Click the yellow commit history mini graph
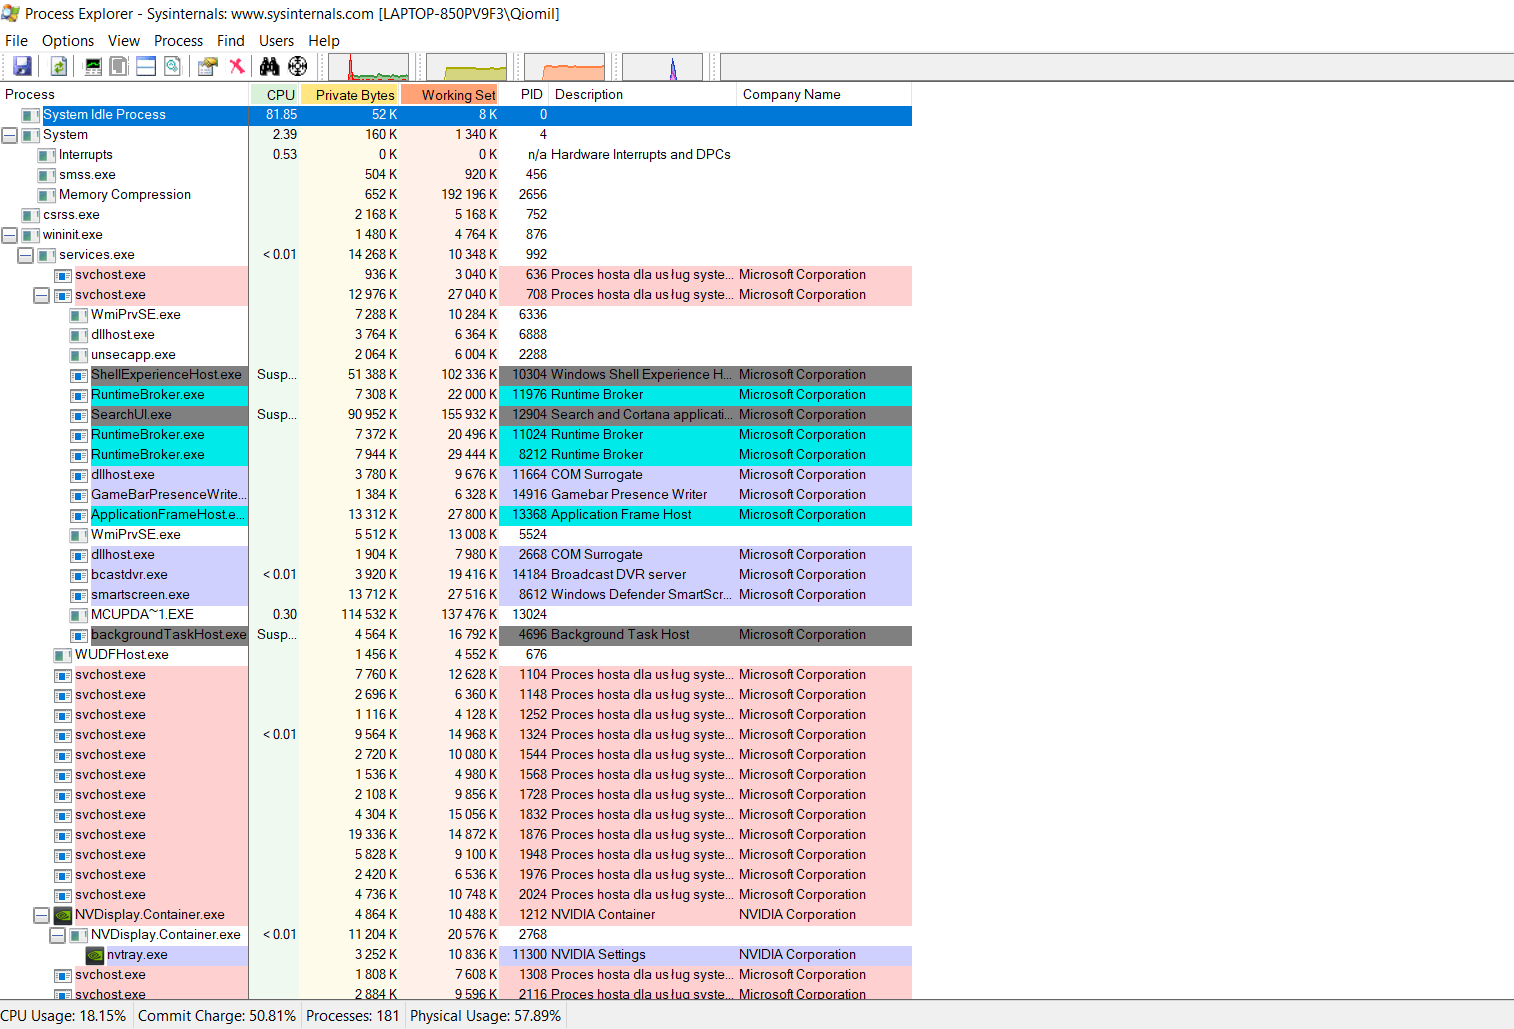The image size is (1514, 1029). coord(467,67)
